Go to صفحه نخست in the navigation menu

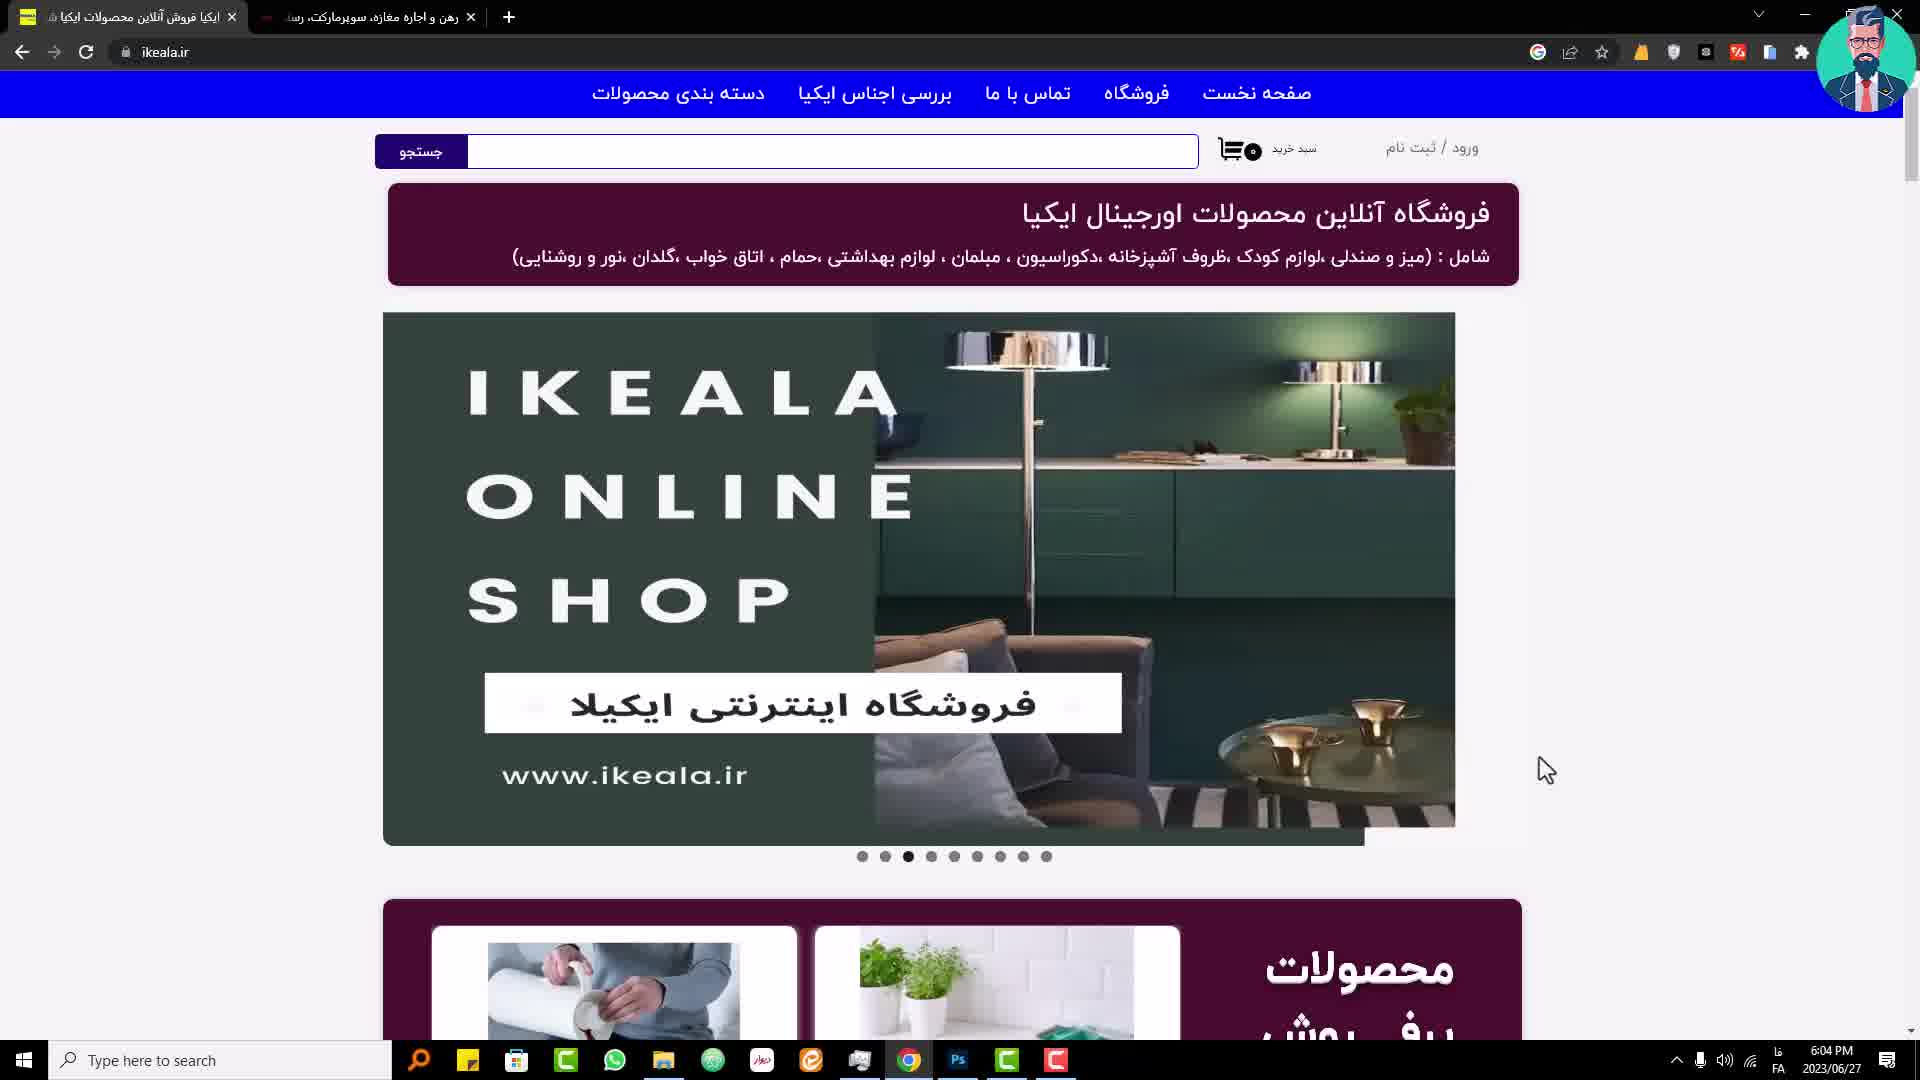tap(1256, 93)
